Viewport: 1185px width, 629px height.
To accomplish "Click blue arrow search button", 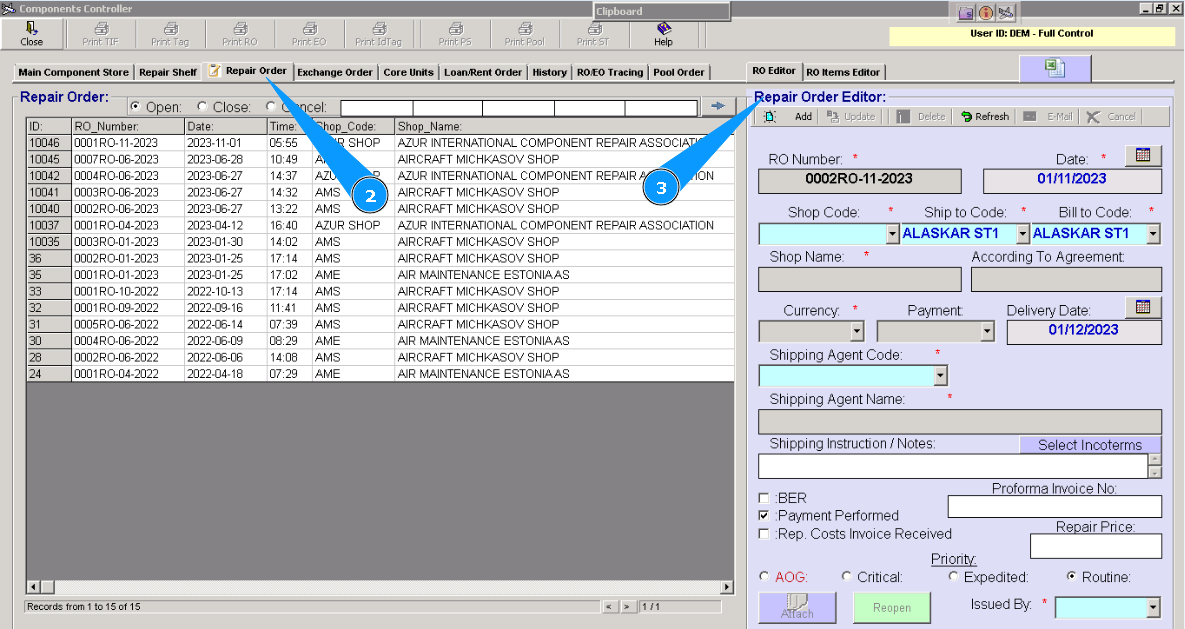I will pyautogui.click(x=718, y=106).
